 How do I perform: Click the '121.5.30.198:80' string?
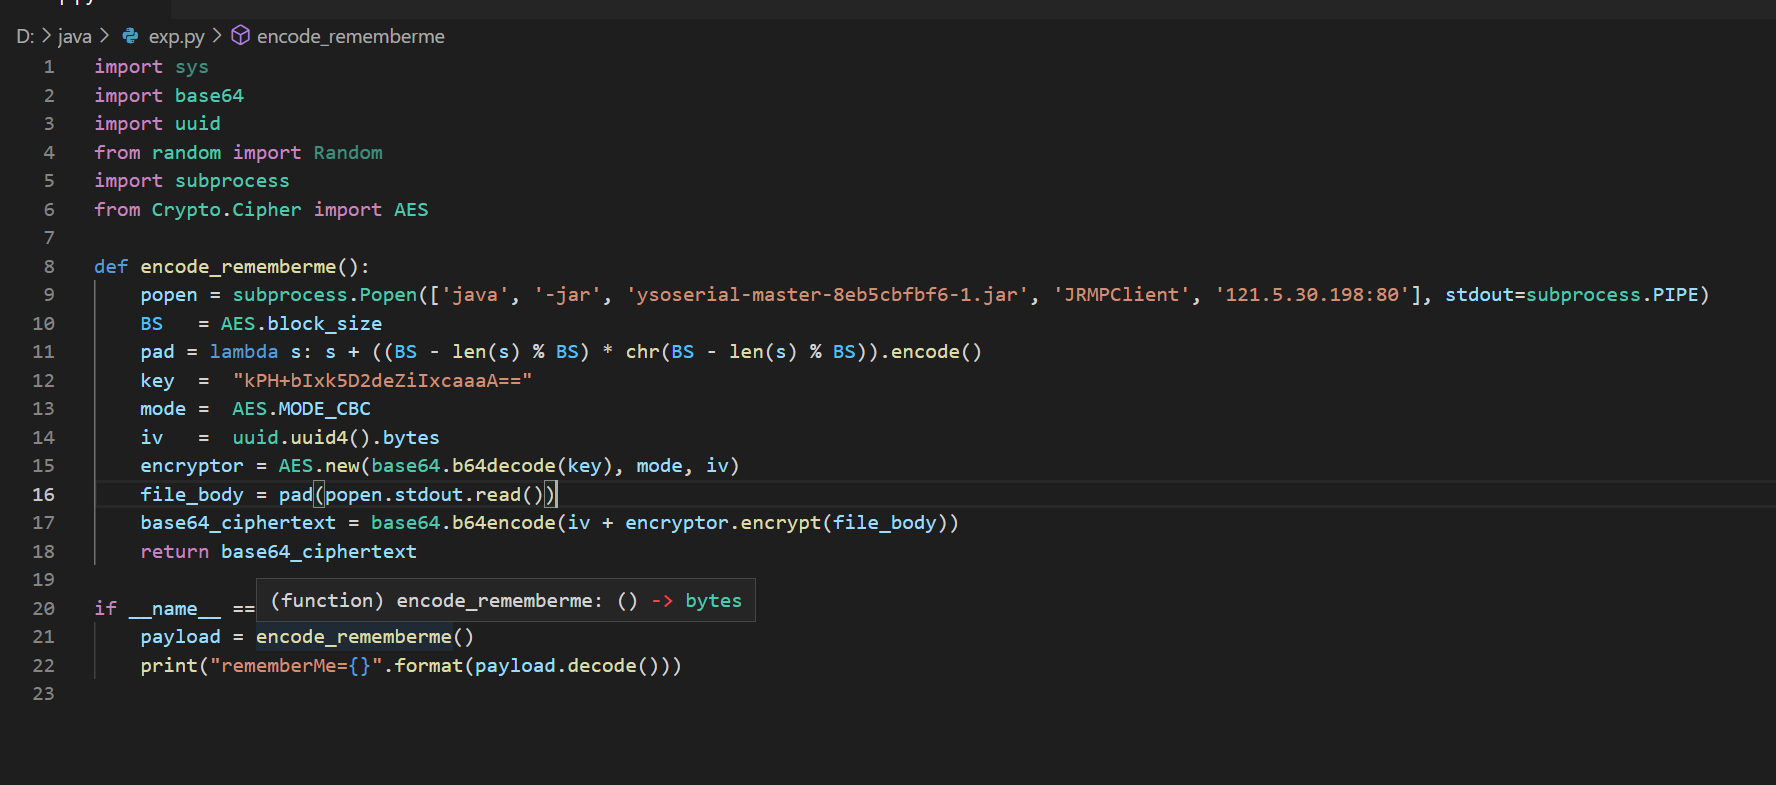pyautogui.click(x=1312, y=295)
